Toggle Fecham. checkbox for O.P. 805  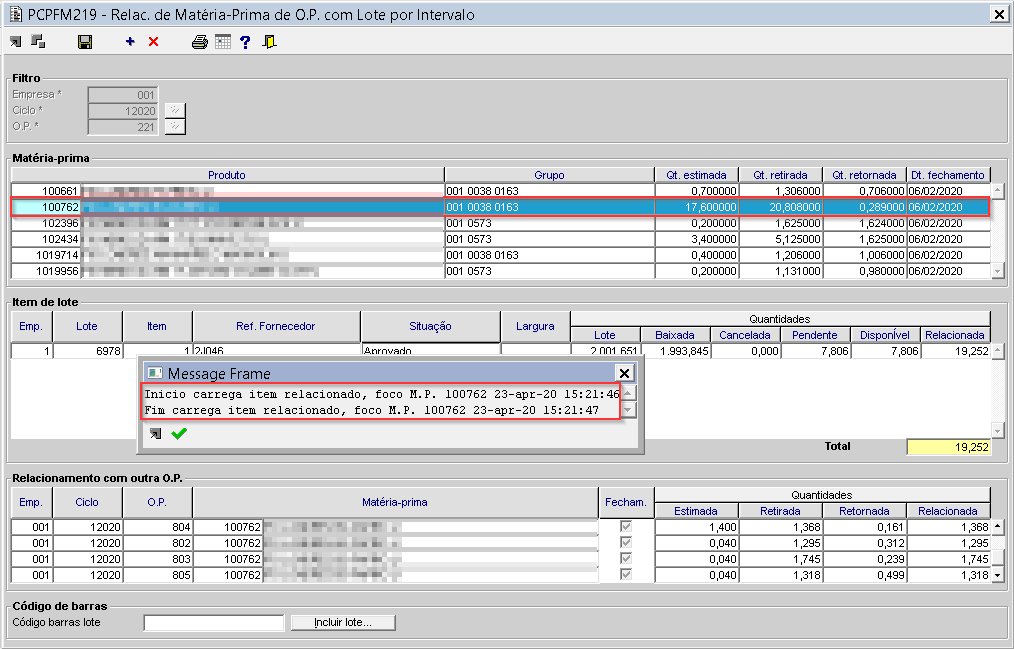(626, 575)
